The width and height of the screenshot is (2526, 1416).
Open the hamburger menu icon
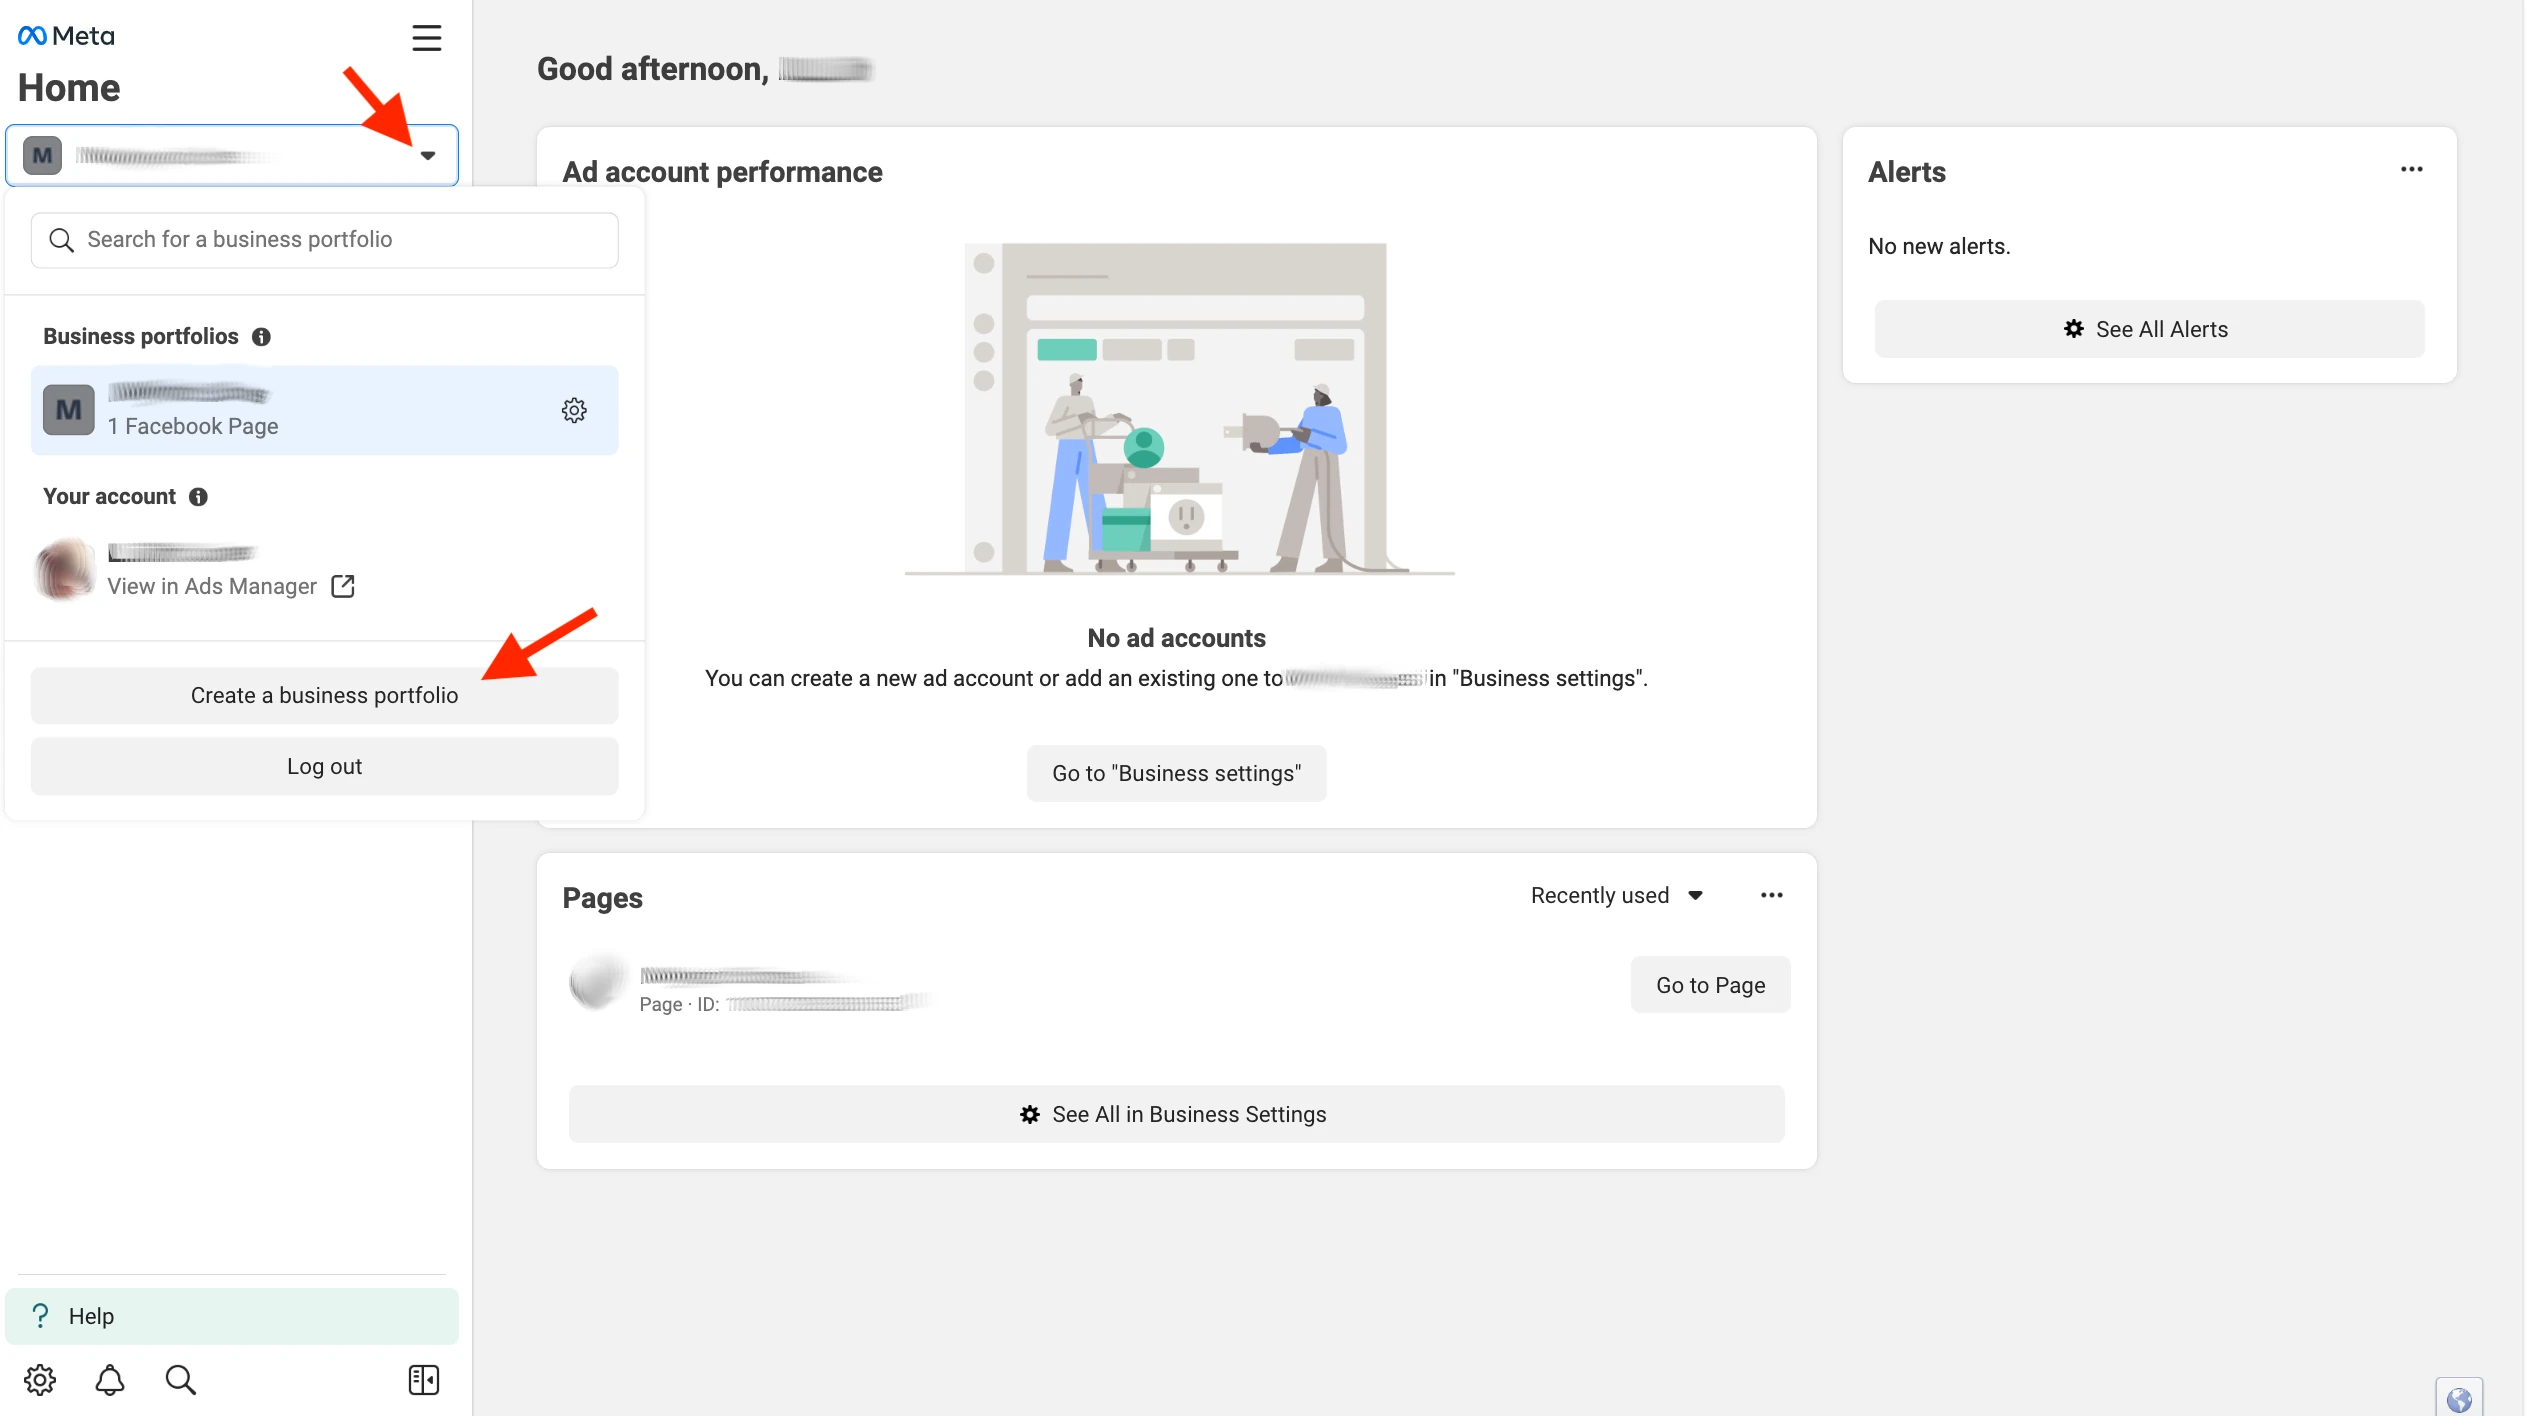[x=427, y=38]
